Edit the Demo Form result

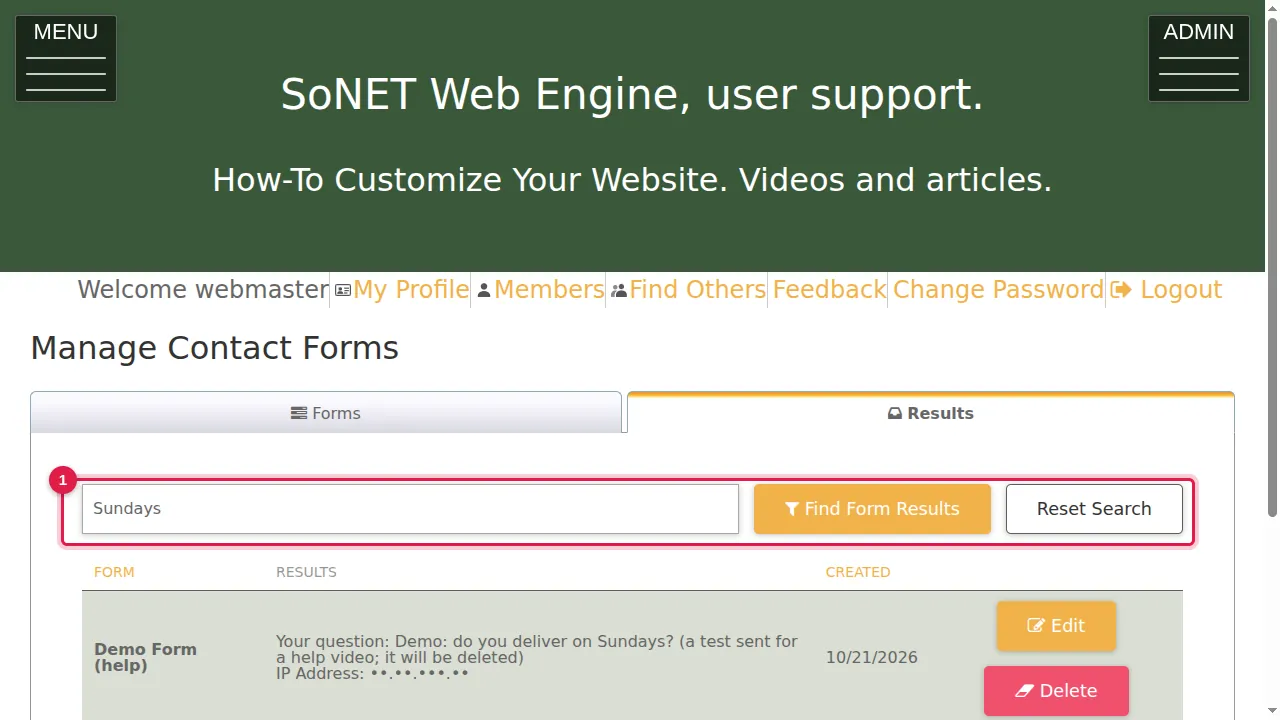(1056, 626)
